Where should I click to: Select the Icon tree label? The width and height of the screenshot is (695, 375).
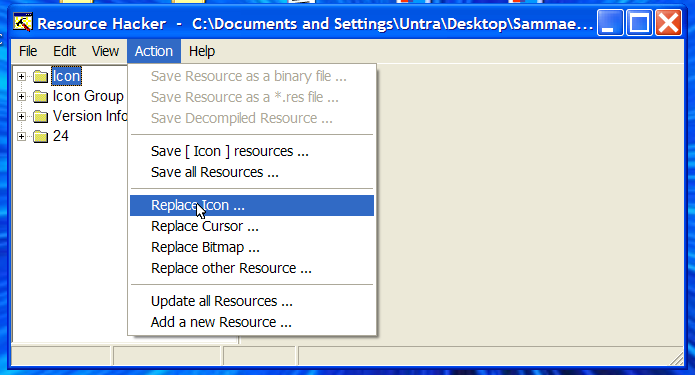pyautogui.click(x=66, y=76)
